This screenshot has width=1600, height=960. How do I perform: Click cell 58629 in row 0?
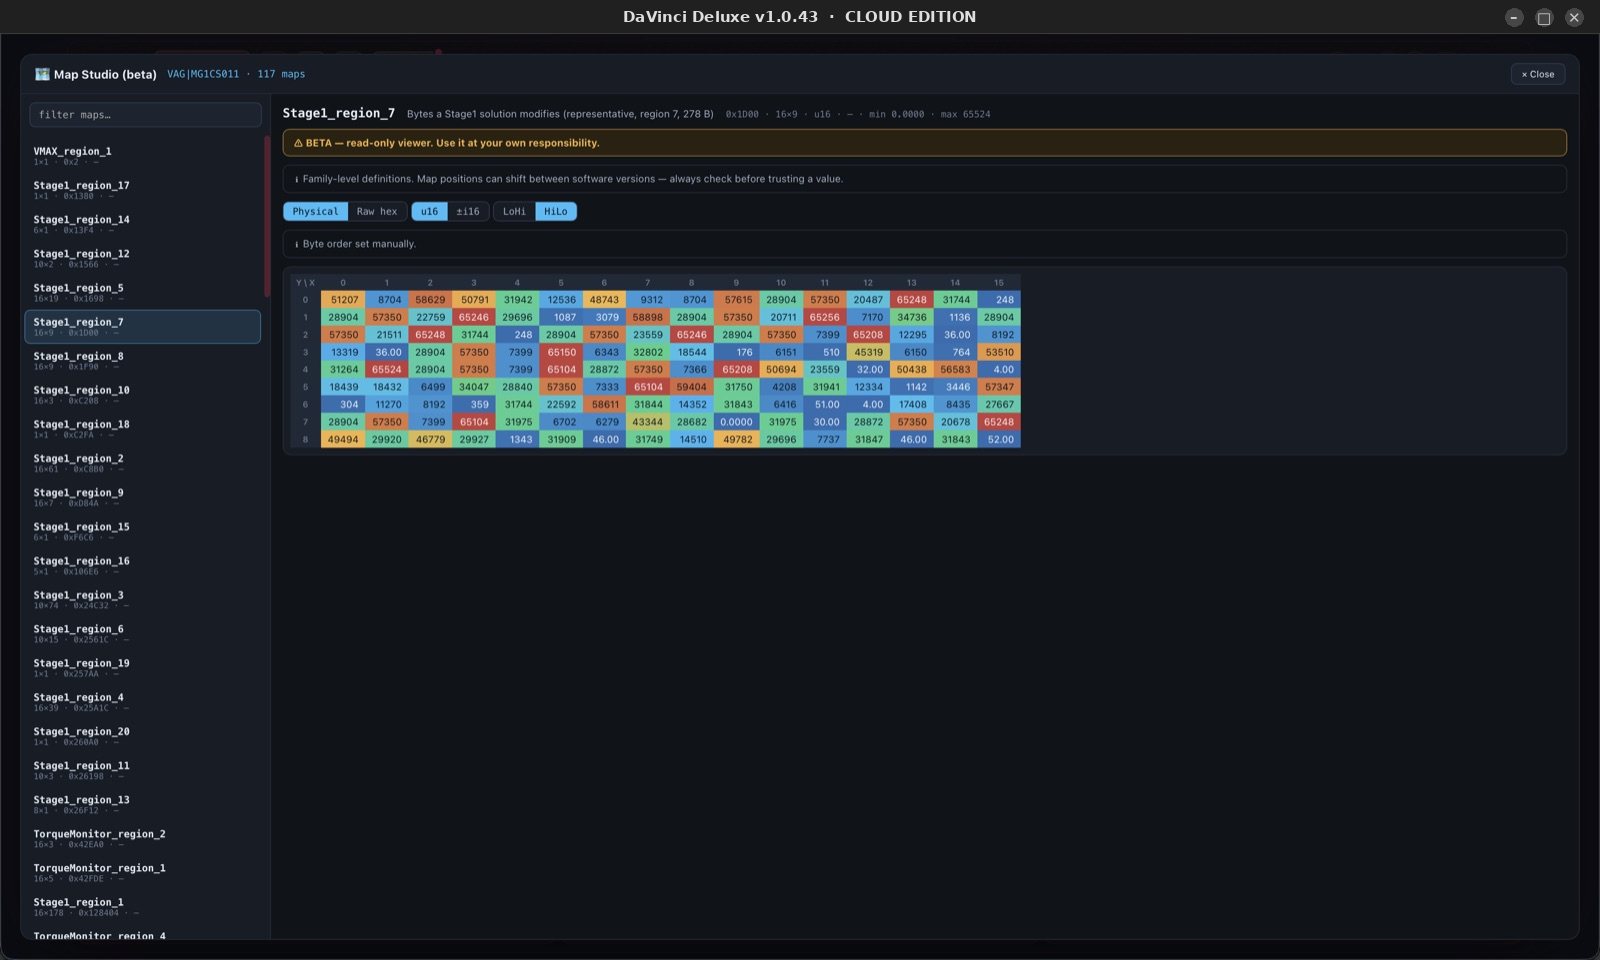click(x=430, y=300)
